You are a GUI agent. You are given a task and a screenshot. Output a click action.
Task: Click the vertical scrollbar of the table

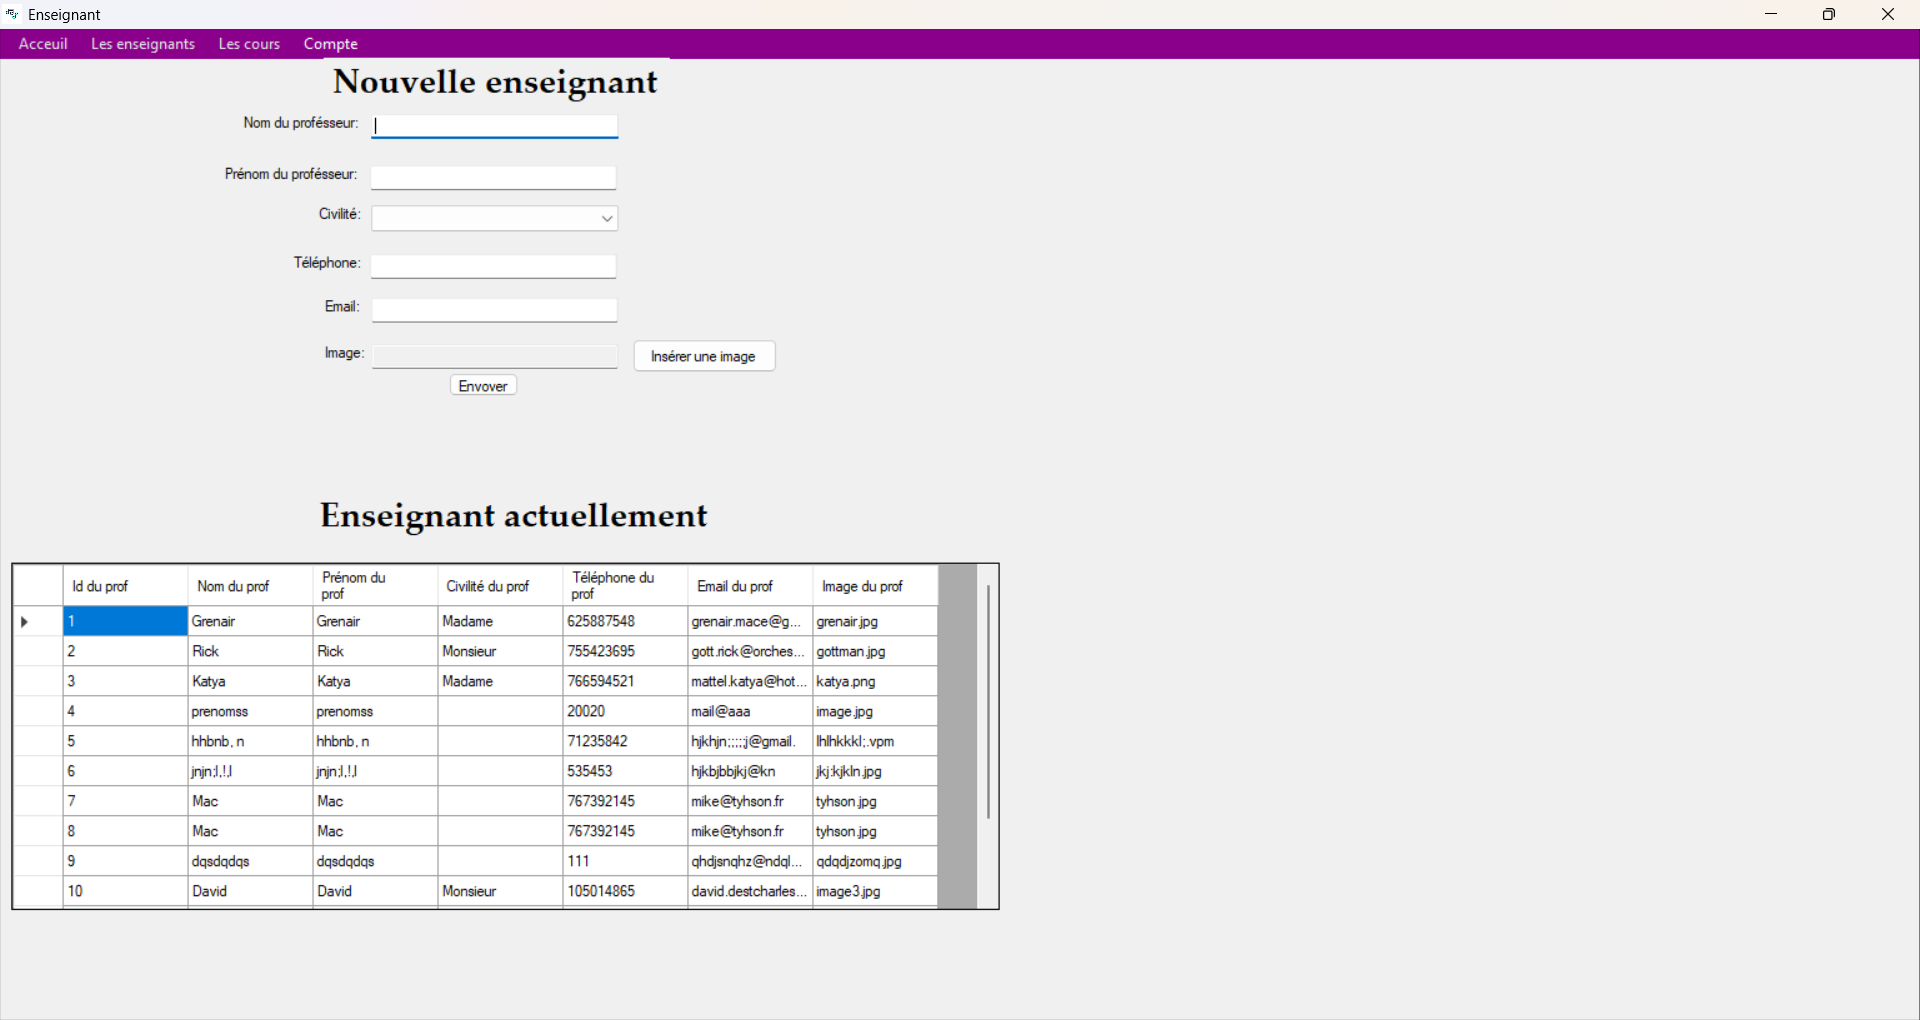click(x=988, y=700)
